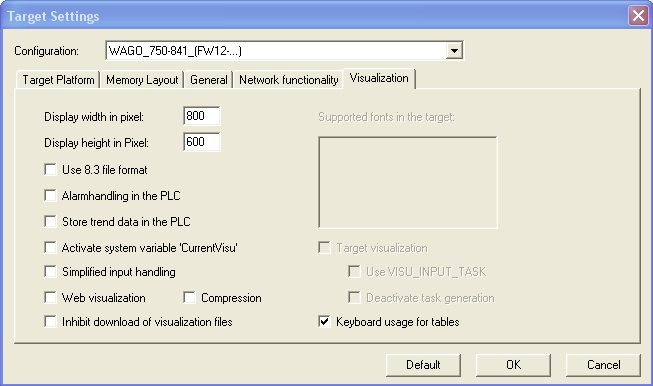This screenshot has height=386, width=653.
Task: Select the Visualization tab
Action: [379, 78]
